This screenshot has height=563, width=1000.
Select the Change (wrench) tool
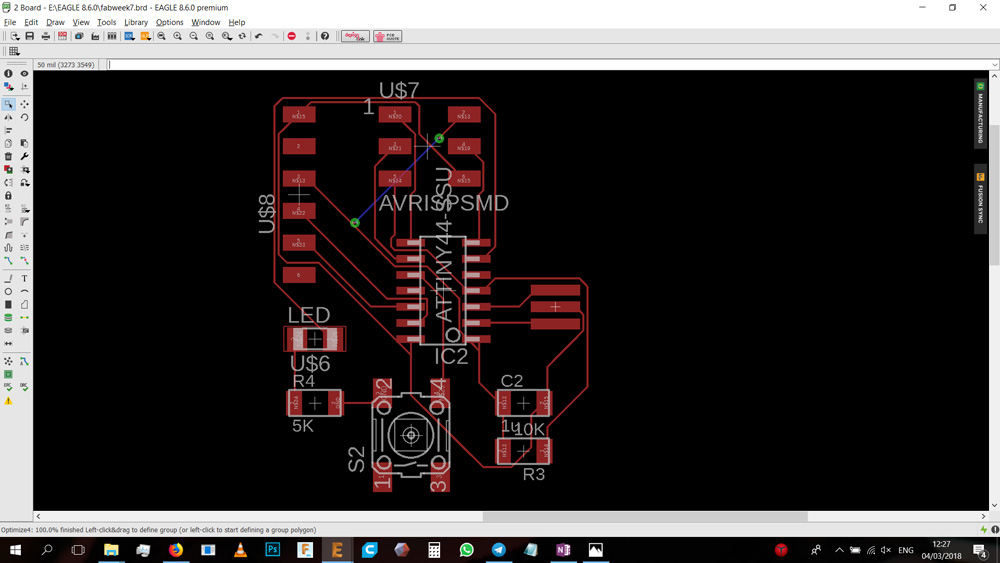coord(24,156)
